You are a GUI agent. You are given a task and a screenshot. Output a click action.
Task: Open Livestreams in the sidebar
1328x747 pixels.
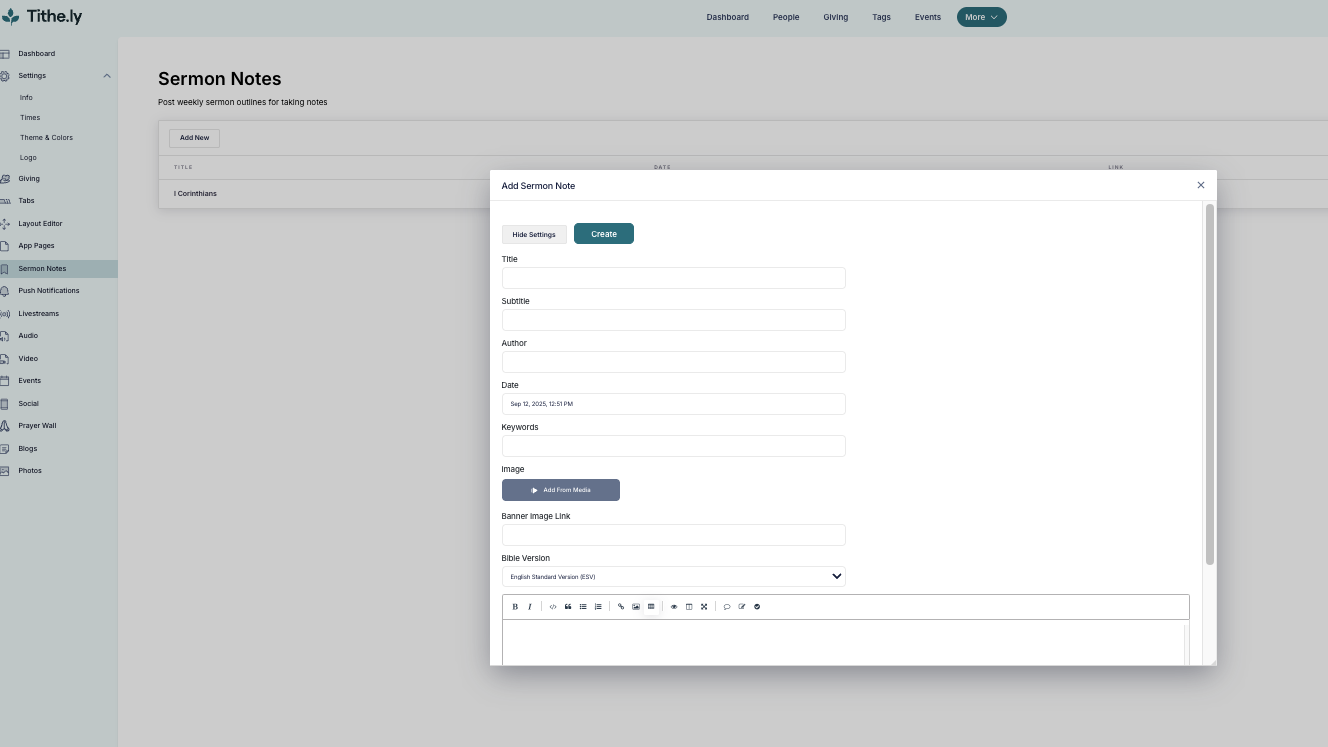[38, 313]
